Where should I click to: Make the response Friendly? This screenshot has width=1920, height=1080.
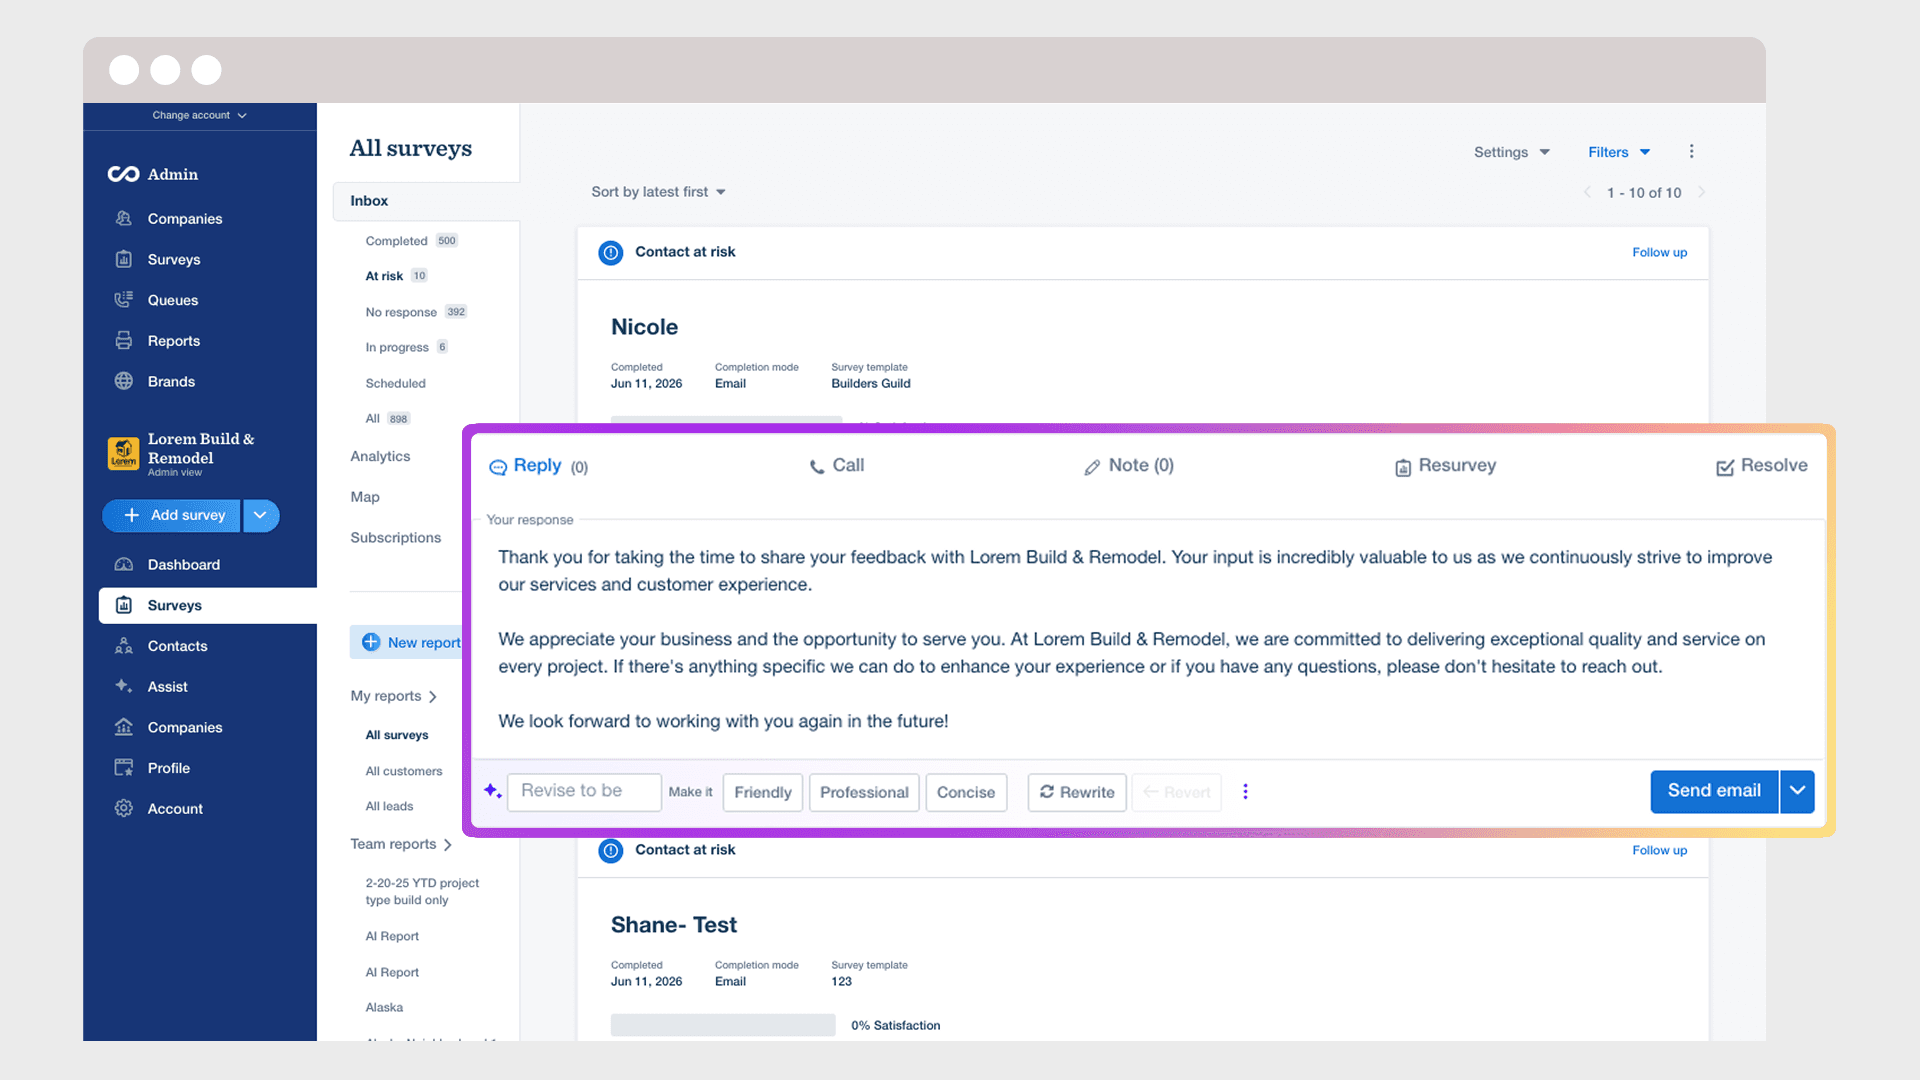tap(762, 792)
